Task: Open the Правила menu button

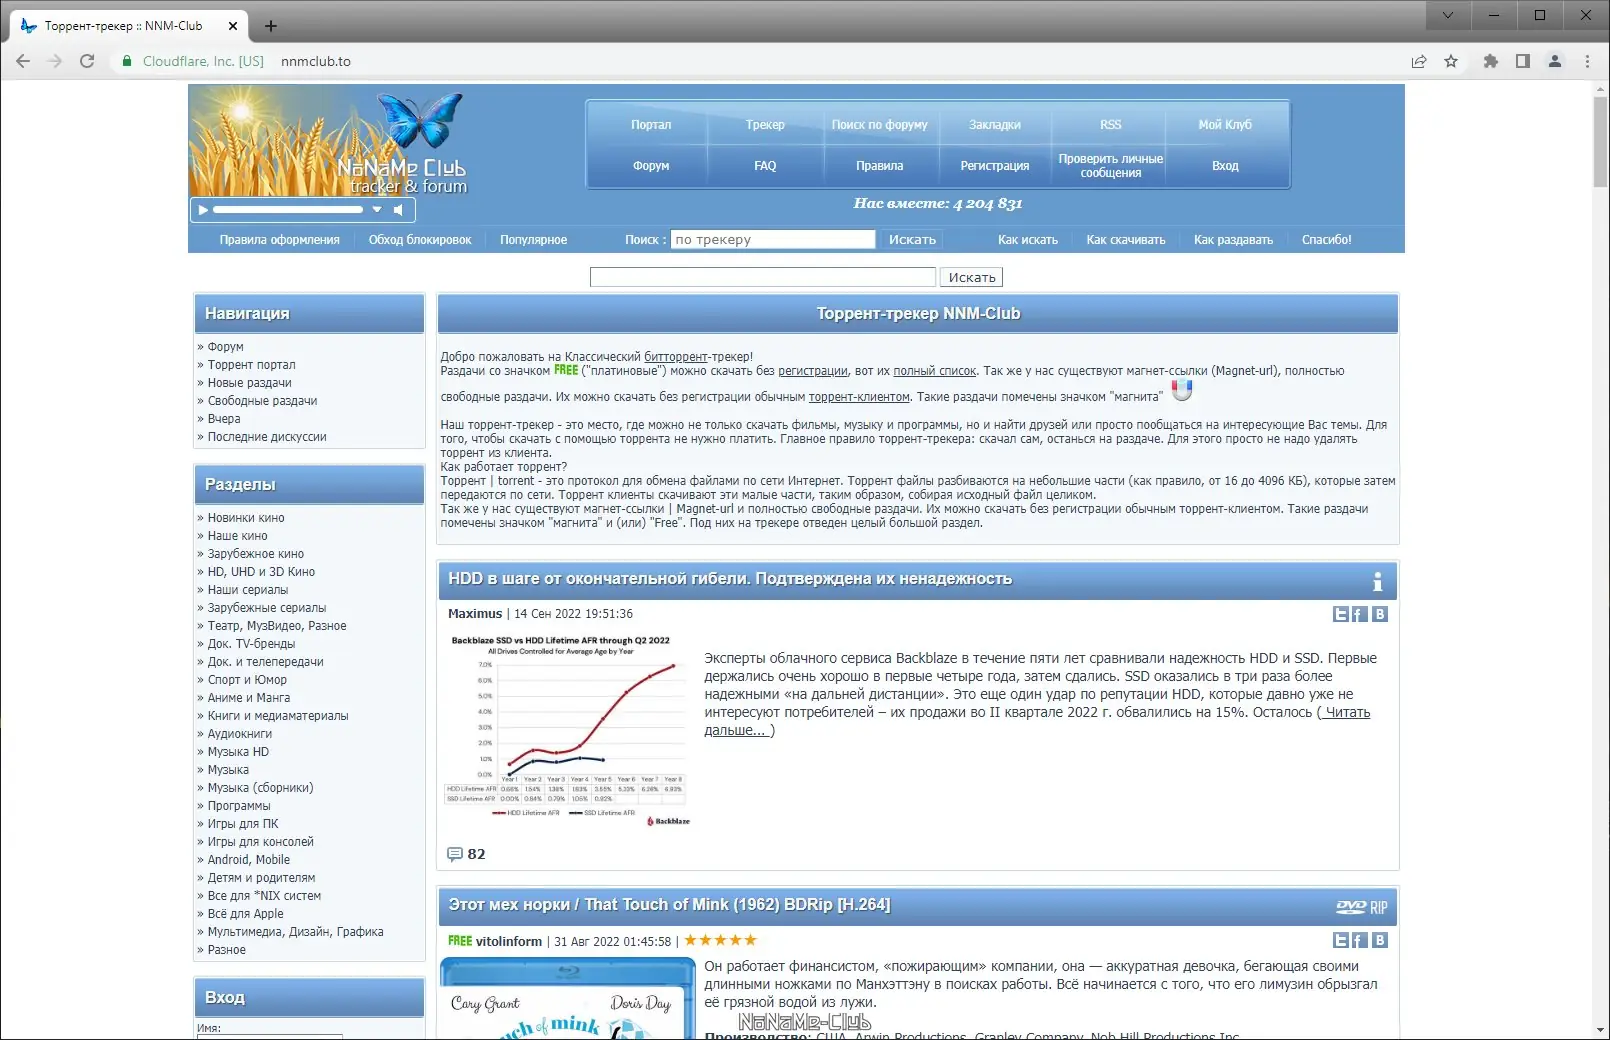Action: pyautogui.click(x=880, y=166)
